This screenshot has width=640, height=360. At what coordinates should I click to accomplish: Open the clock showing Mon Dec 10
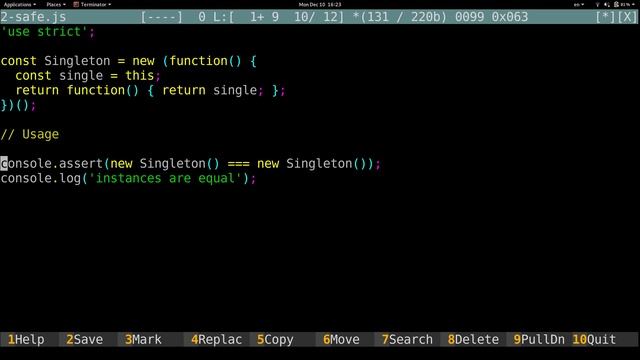click(x=320, y=4)
